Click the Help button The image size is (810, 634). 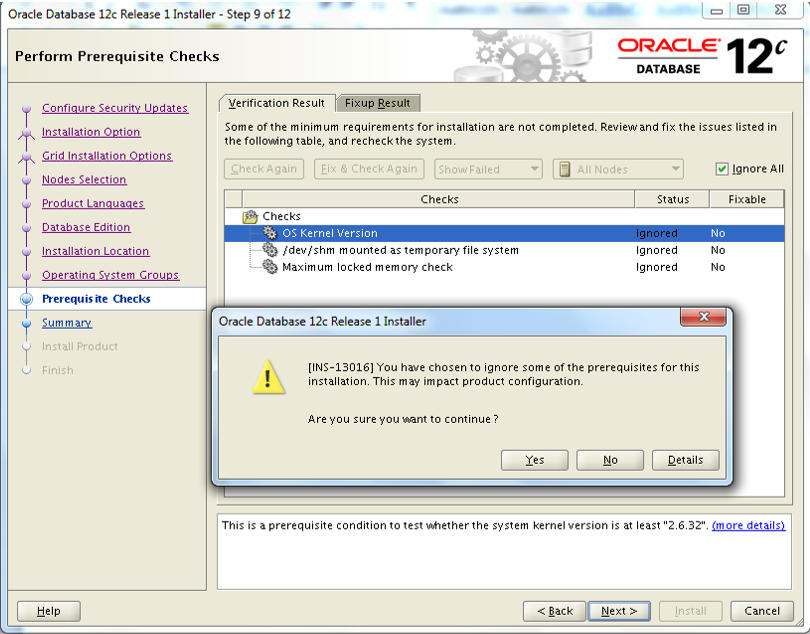click(x=49, y=611)
